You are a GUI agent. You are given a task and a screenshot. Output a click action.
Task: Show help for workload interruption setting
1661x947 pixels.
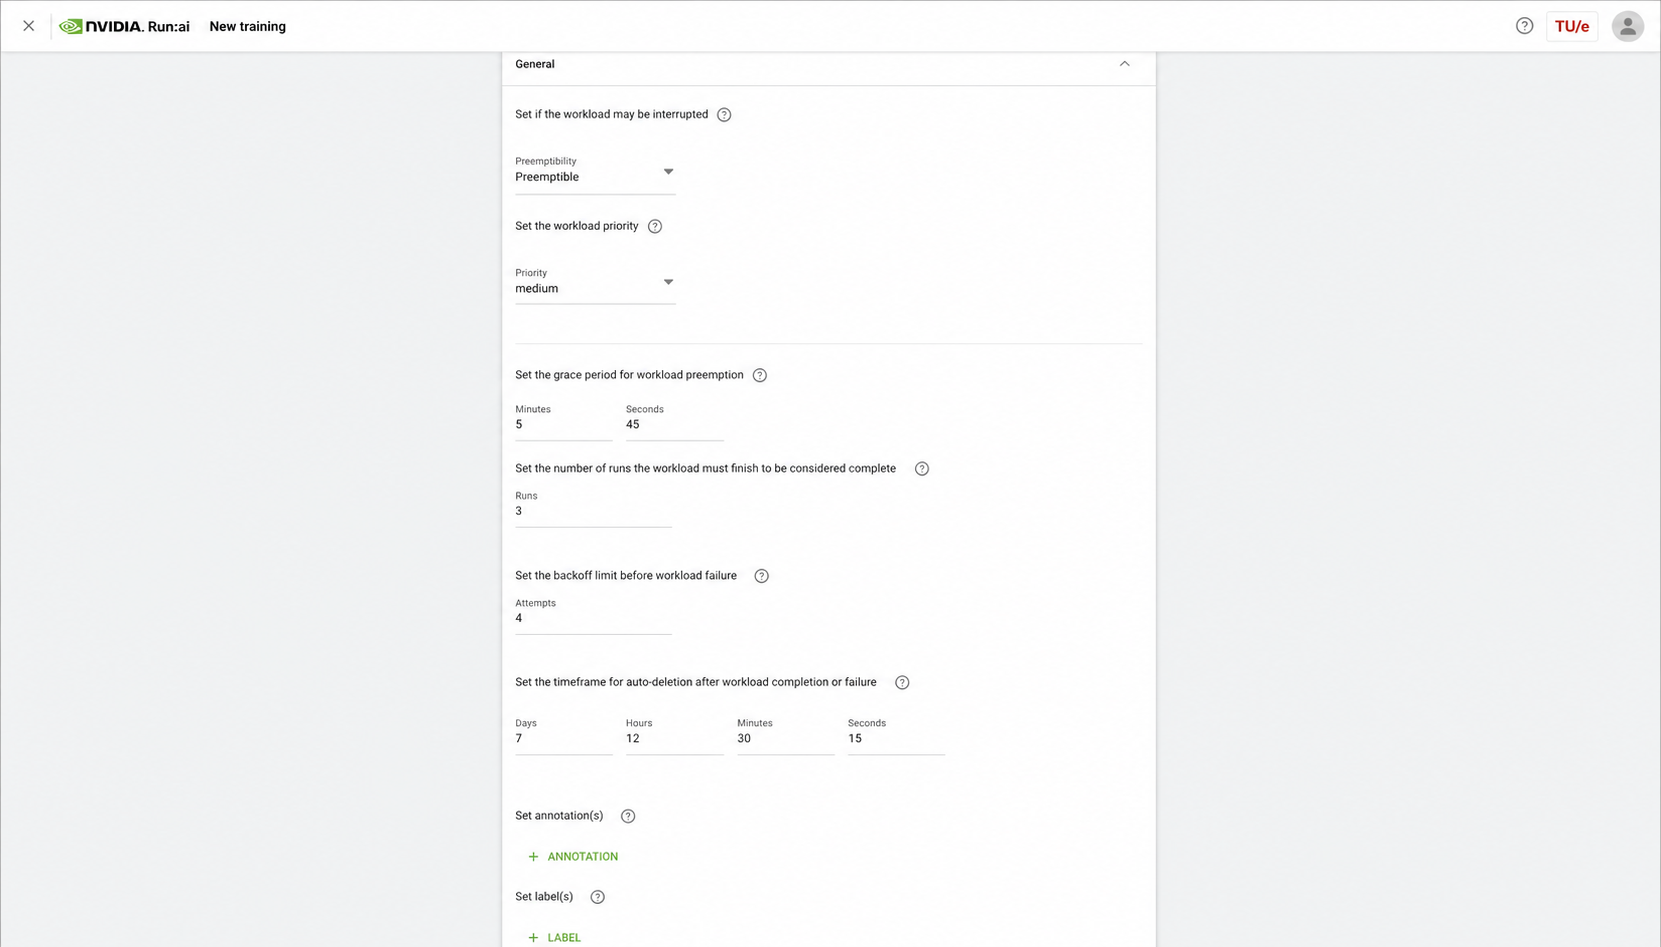coord(724,115)
